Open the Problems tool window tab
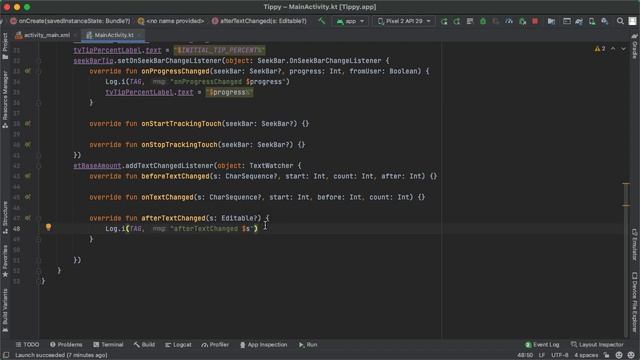This screenshot has width=640, height=360. [x=66, y=344]
